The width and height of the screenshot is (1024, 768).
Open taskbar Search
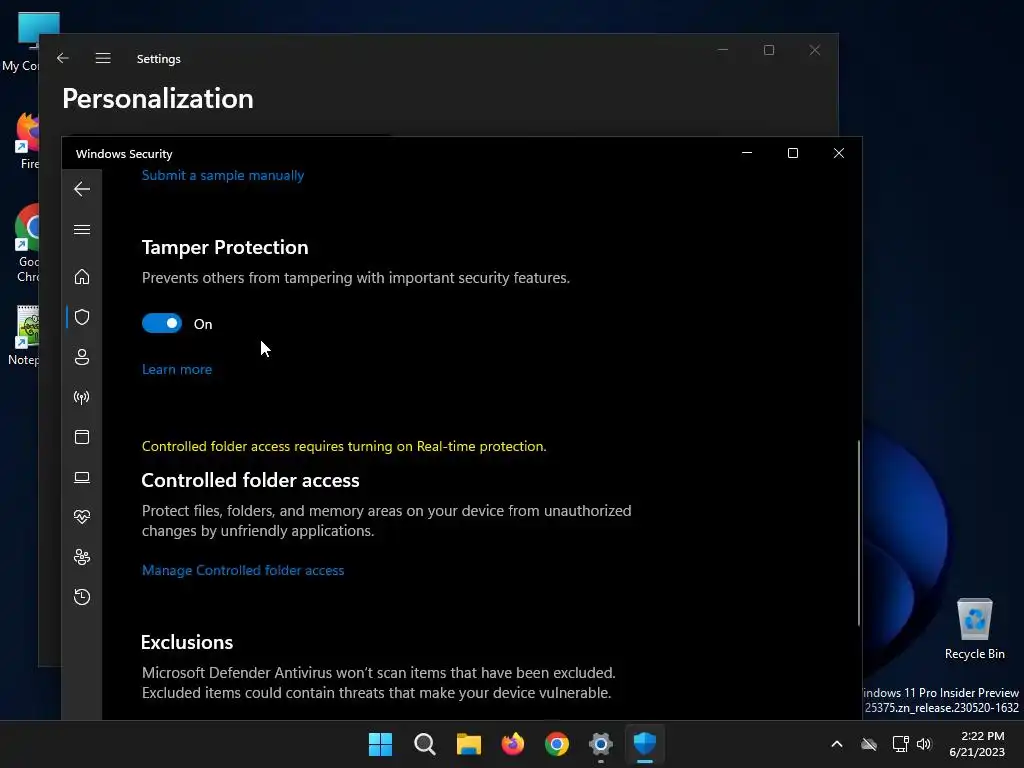(x=424, y=744)
